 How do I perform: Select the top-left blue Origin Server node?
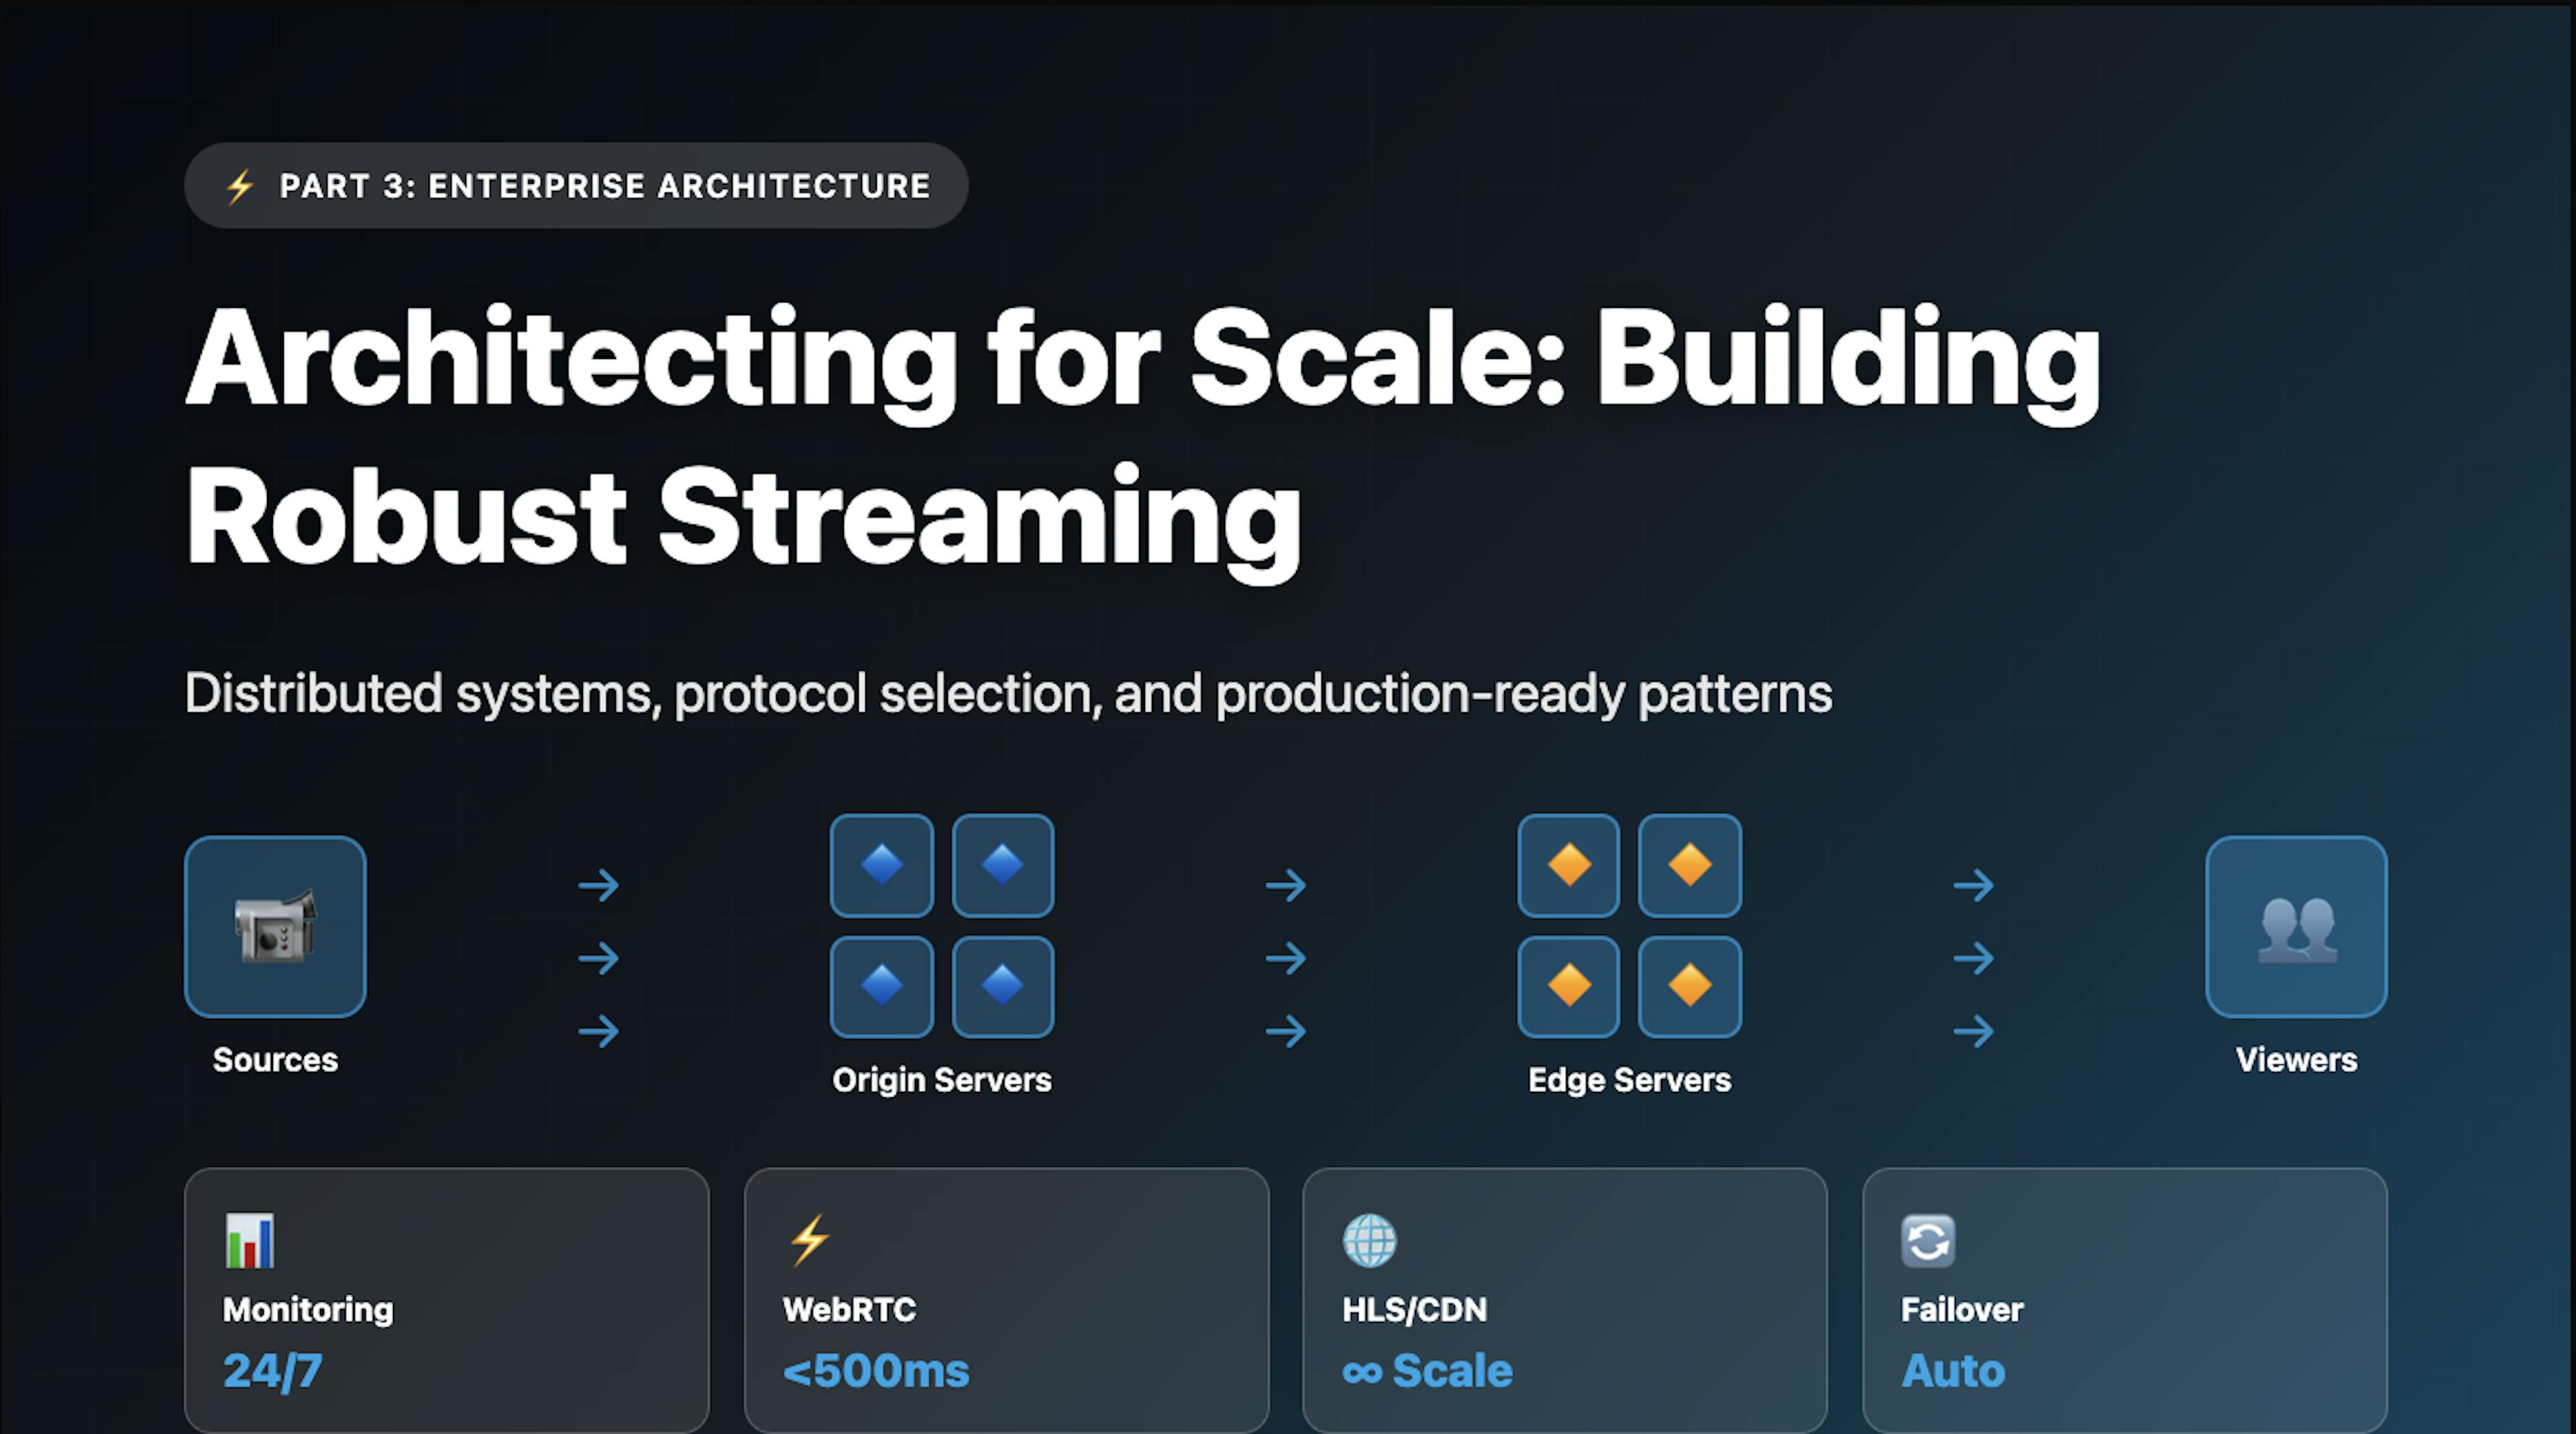pos(881,866)
